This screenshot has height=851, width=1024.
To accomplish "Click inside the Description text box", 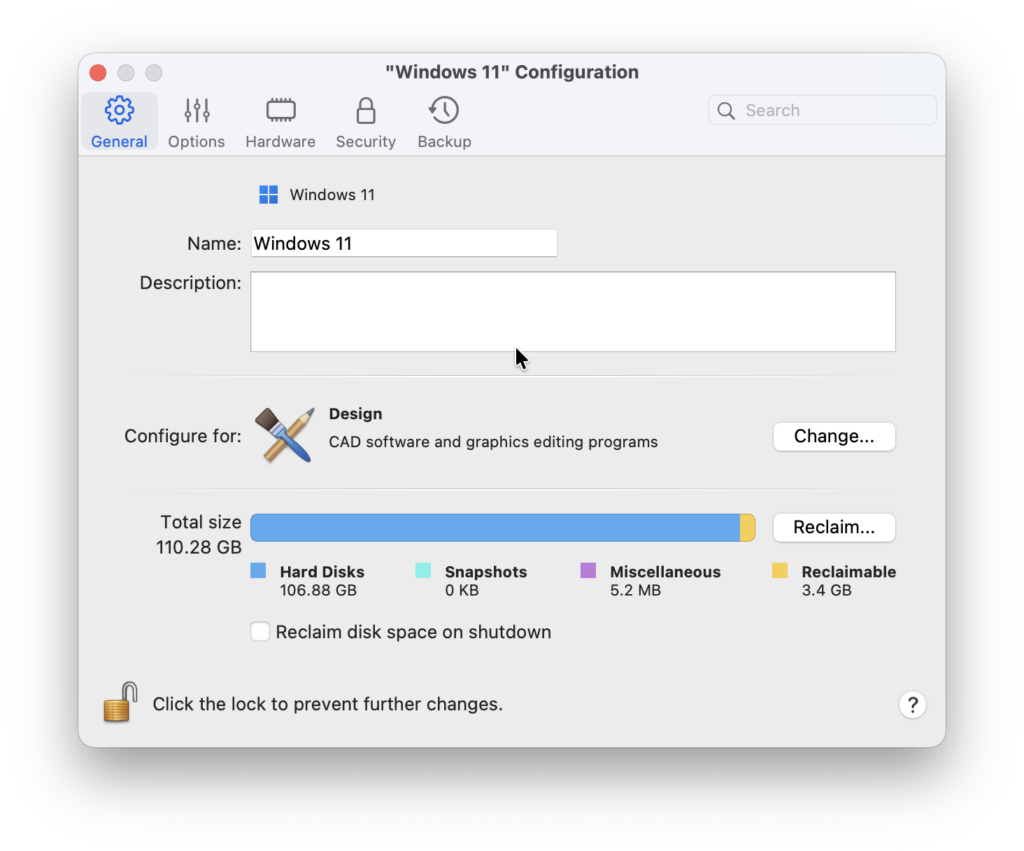I will click(572, 311).
